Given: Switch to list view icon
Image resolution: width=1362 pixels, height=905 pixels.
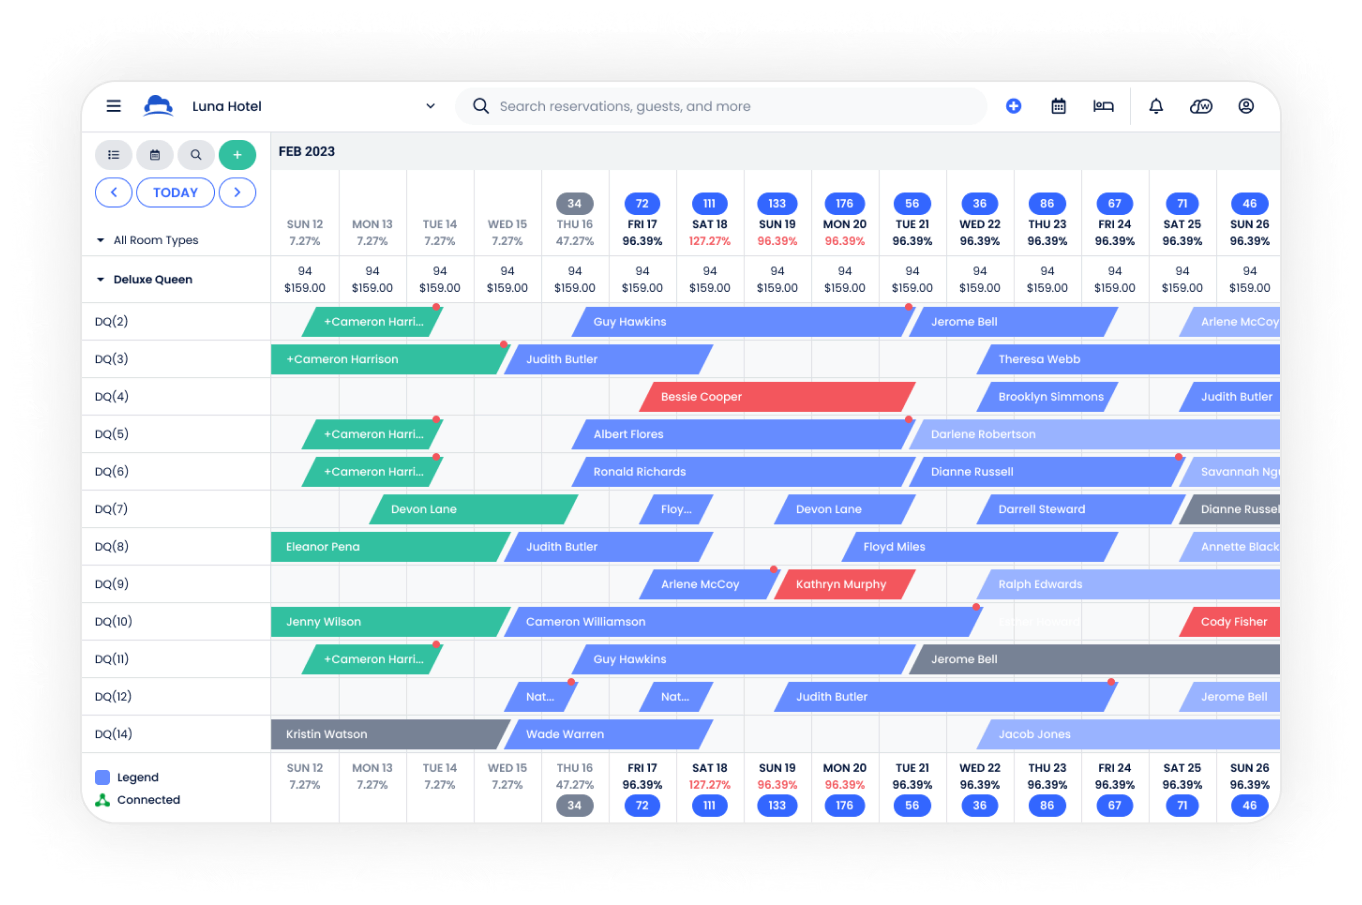Looking at the screenshot, I should point(114,155).
